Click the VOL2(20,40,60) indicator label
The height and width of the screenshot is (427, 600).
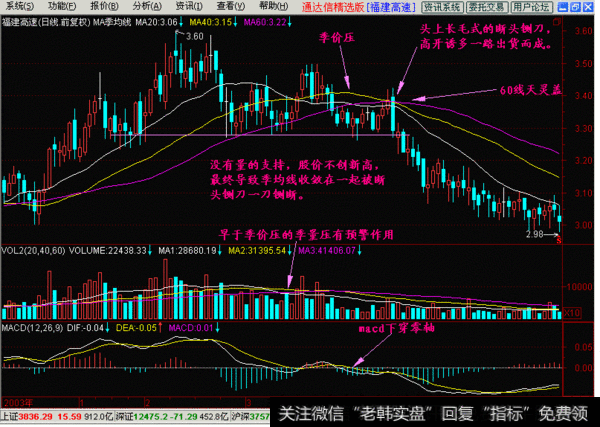click(x=34, y=251)
